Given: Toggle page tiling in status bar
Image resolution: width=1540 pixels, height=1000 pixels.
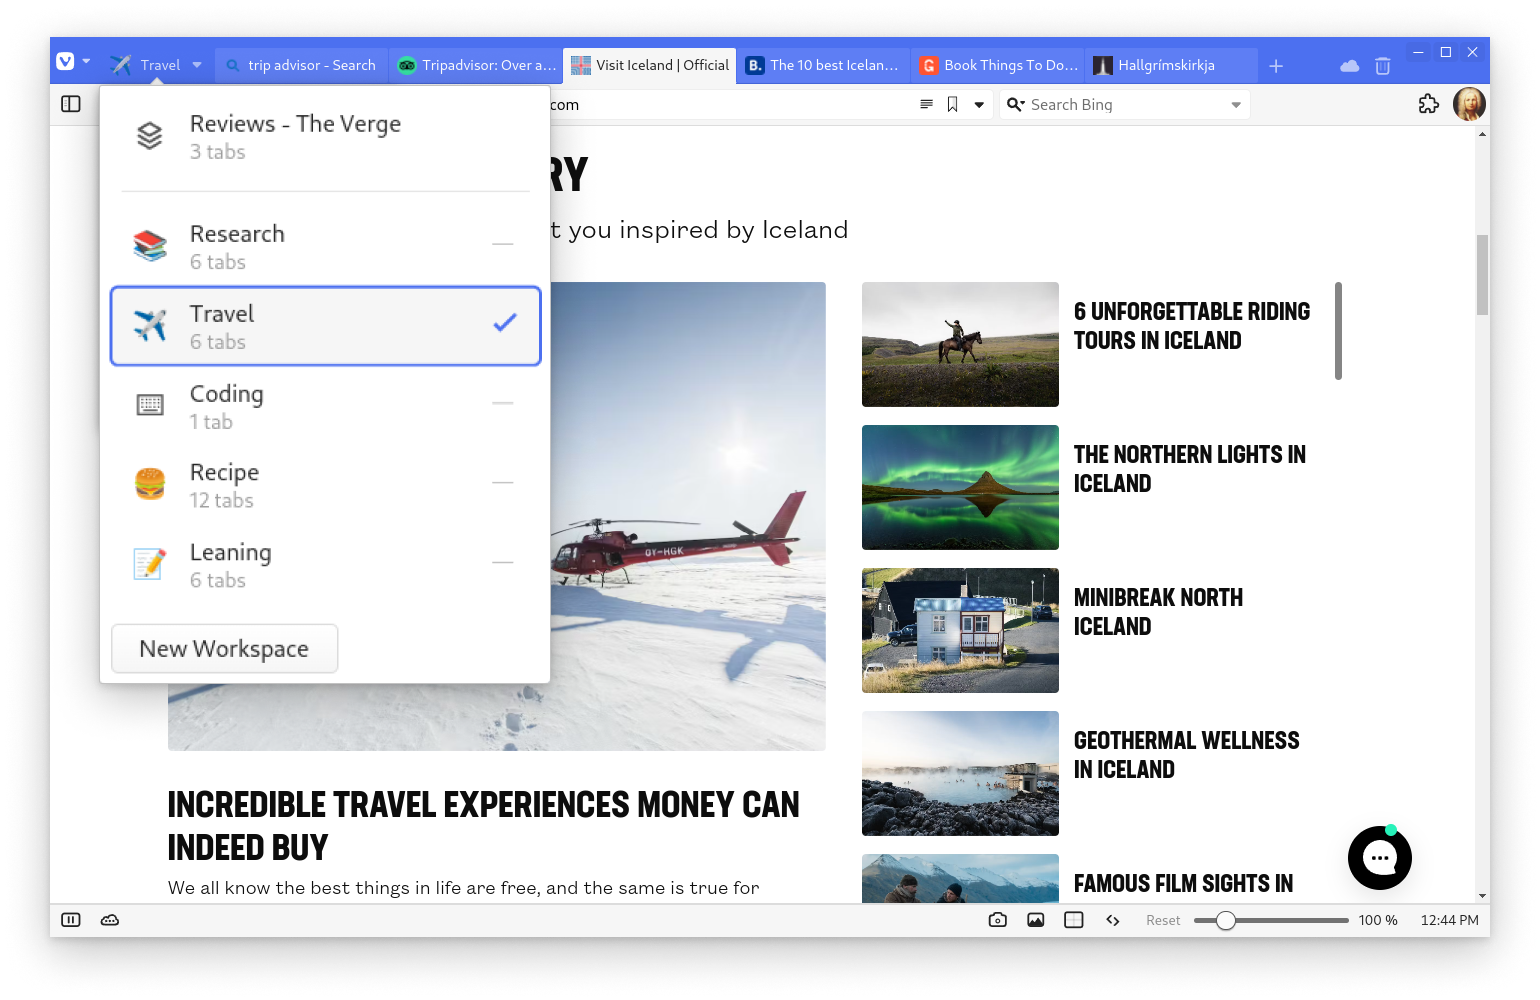Looking at the screenshot, I should coord(1074,920).
